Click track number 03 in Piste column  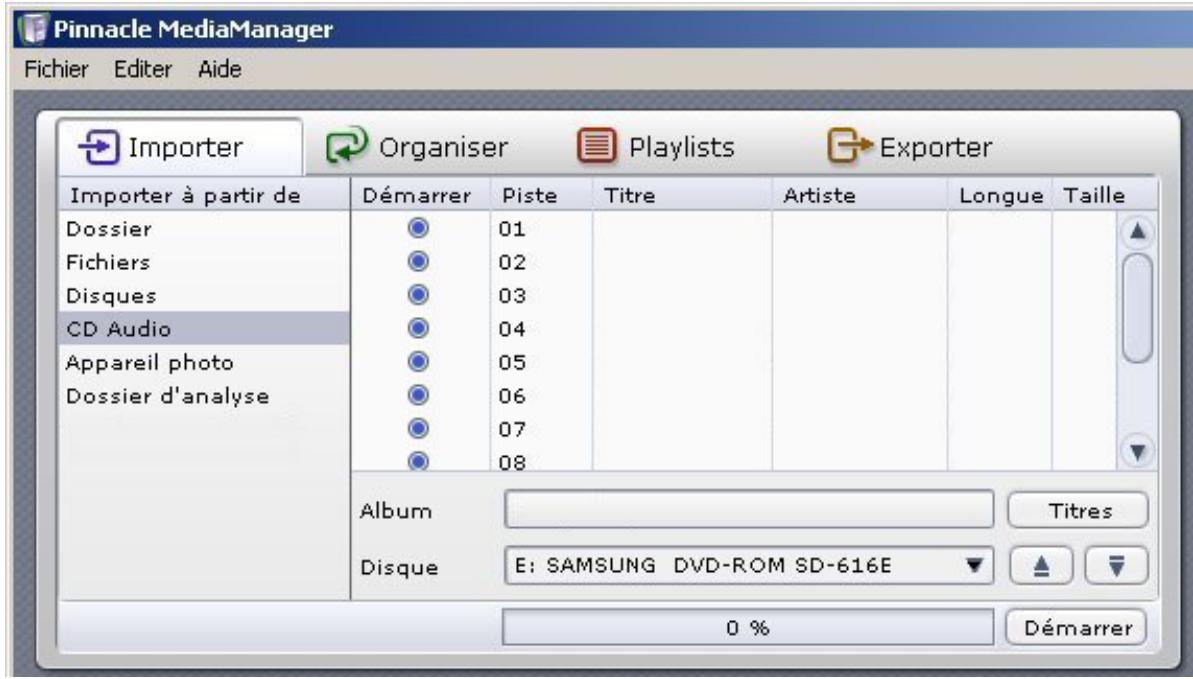coord(512,296)
